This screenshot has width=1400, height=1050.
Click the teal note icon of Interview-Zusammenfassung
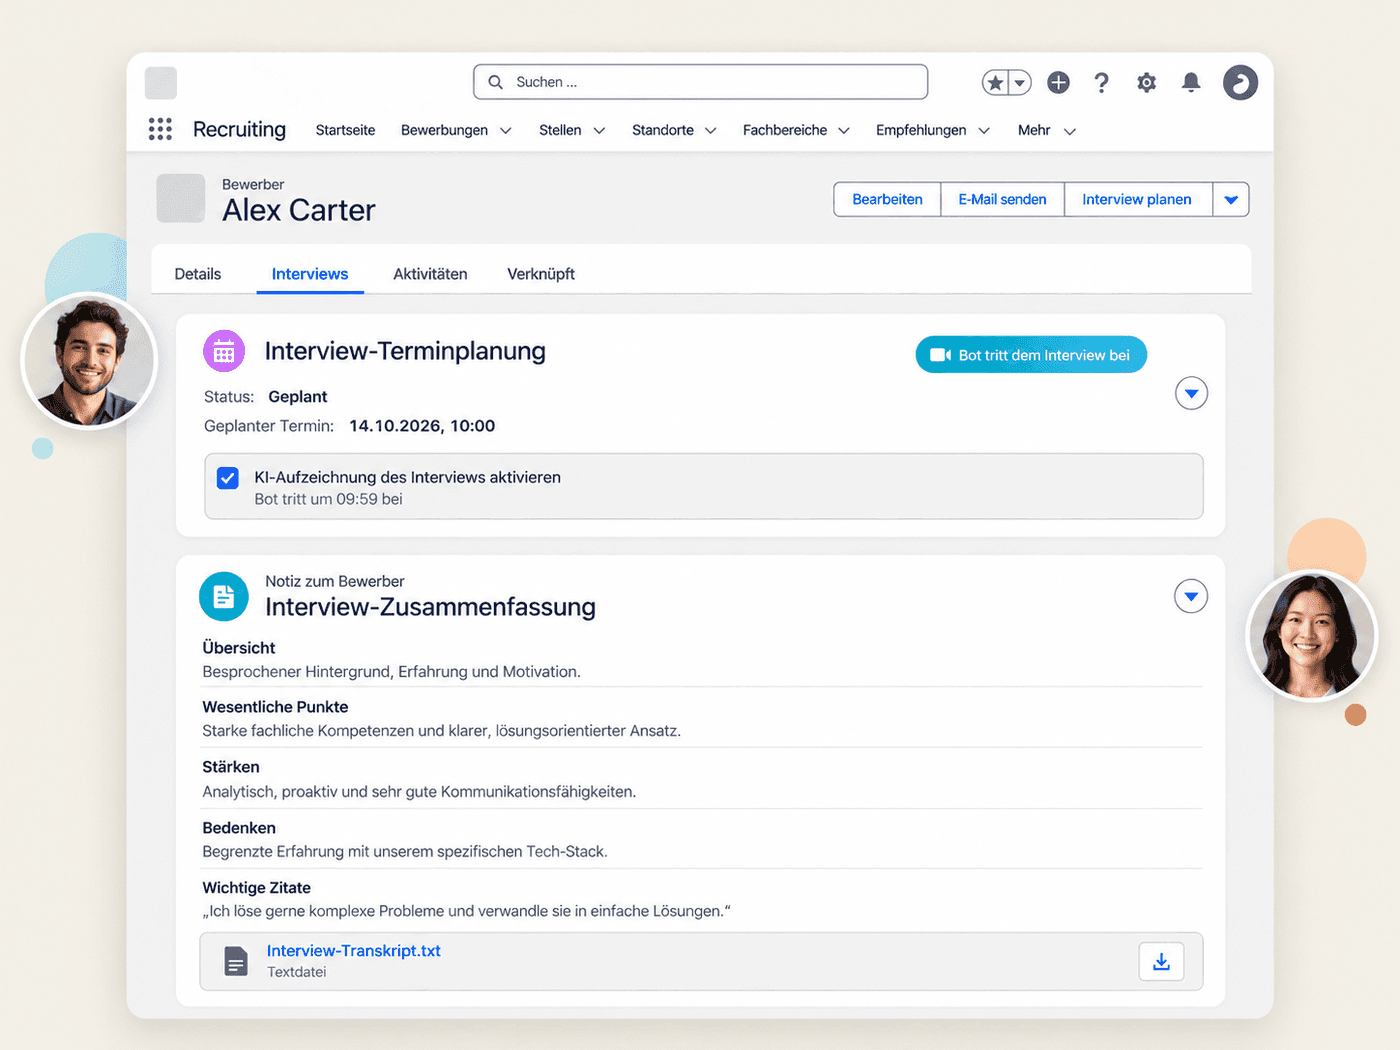coord(224,596)
